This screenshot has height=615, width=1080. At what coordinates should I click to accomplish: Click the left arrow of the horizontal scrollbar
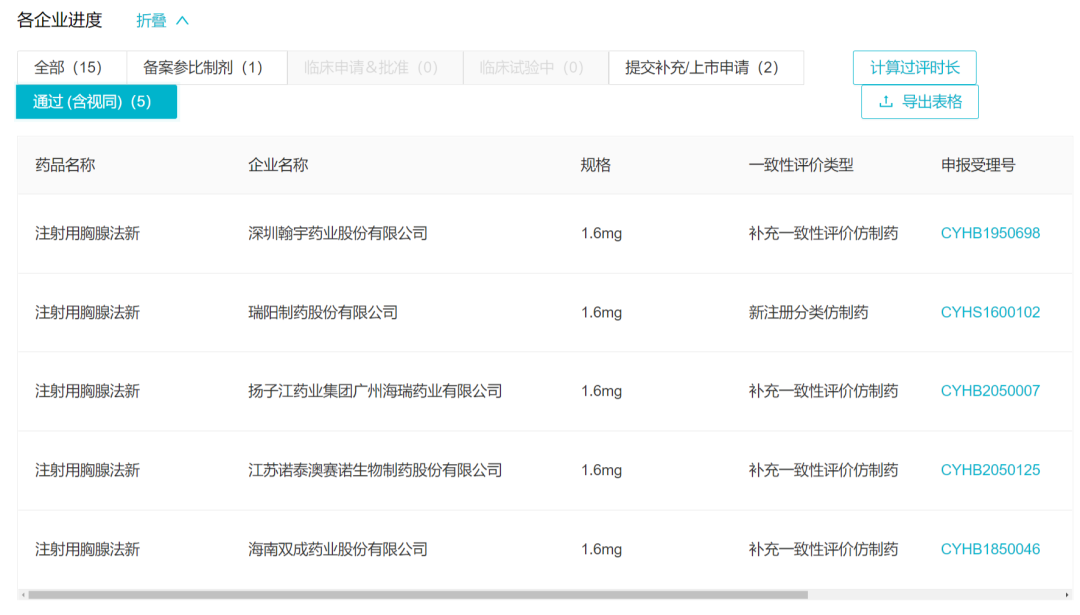(x=23, y=595)
